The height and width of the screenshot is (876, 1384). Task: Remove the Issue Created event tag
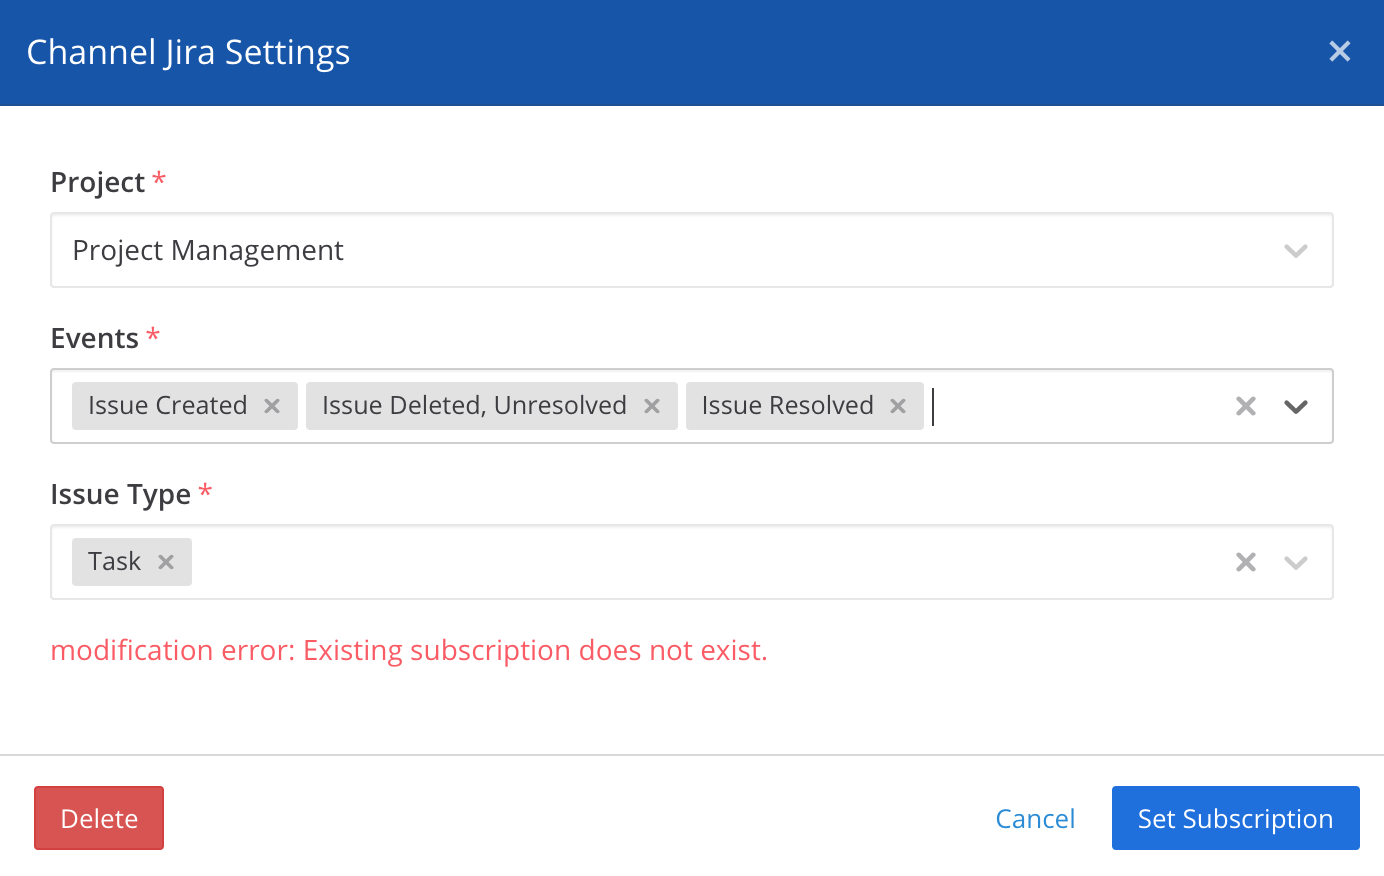click(x=271, y=405)
